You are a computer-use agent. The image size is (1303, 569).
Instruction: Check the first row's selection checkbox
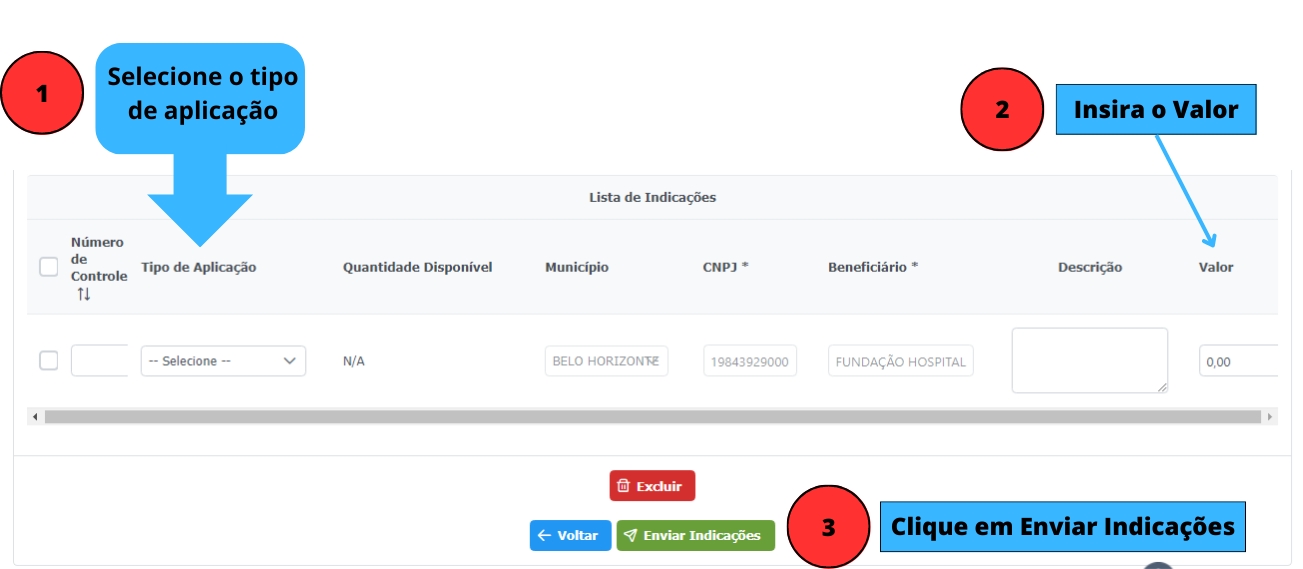(49, 361)
